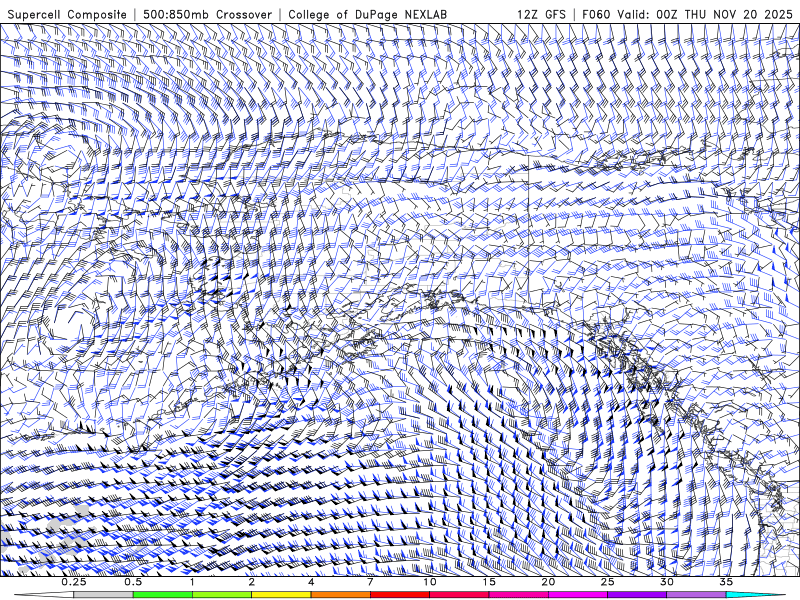Select the red 7–10 legend swatch

(x=399, y=595)
